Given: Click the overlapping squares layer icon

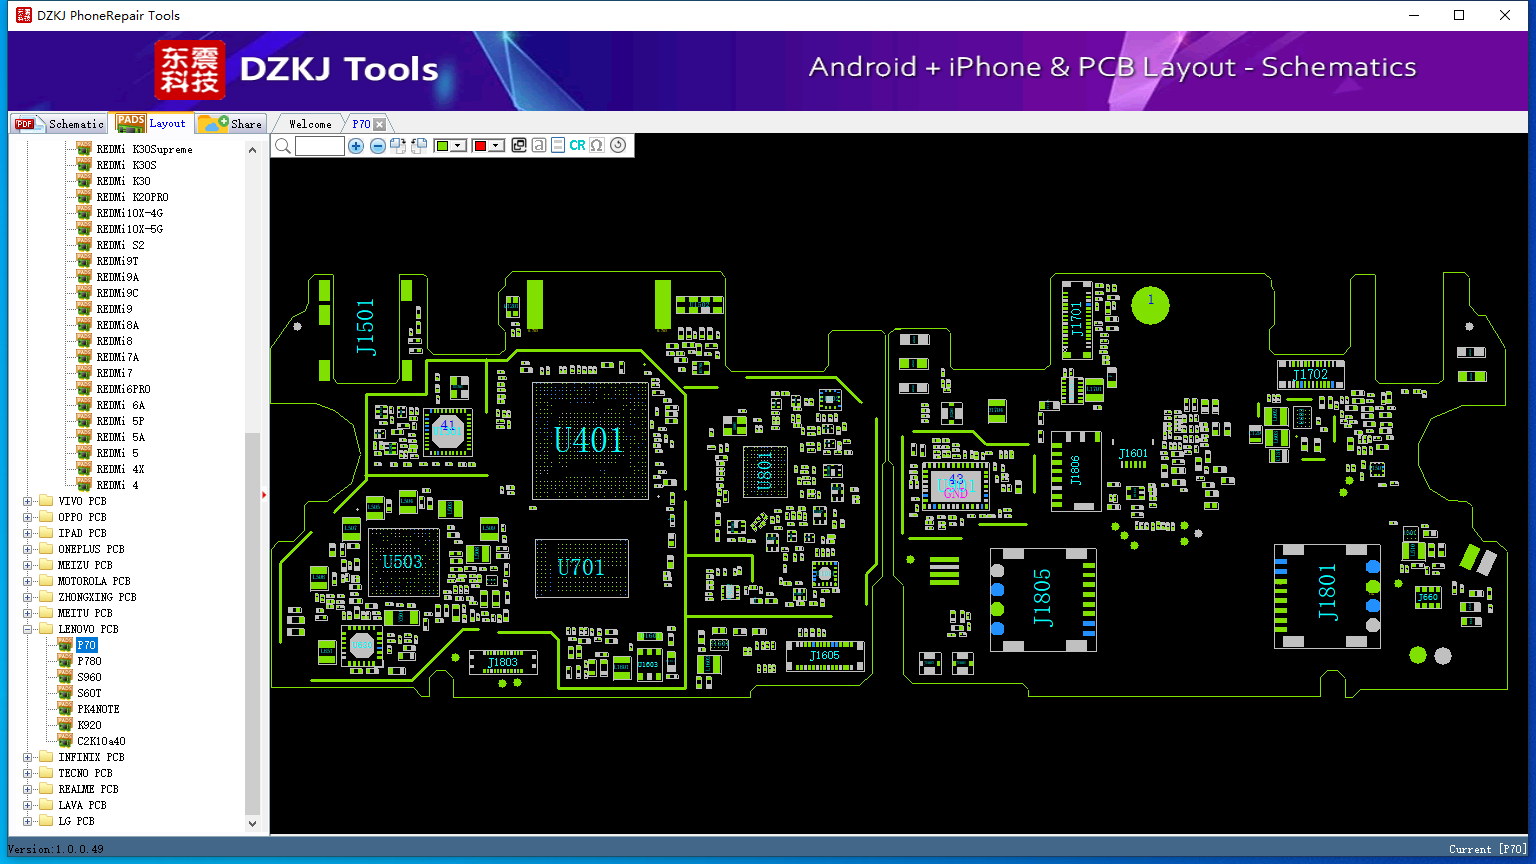Looking at the screenshot, I should point(519,146).
